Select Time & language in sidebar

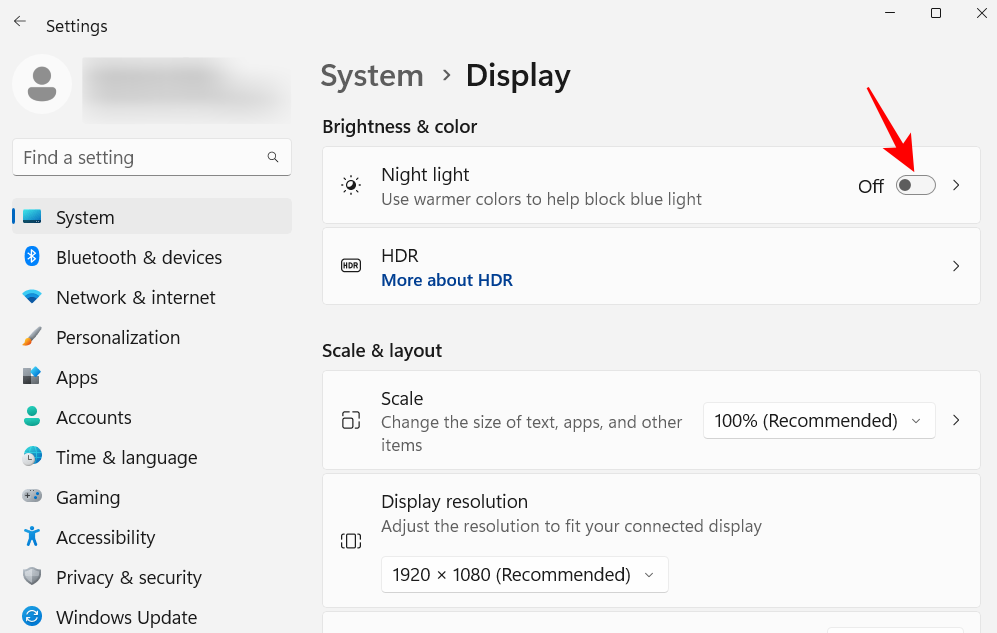[x=126, y=457]
